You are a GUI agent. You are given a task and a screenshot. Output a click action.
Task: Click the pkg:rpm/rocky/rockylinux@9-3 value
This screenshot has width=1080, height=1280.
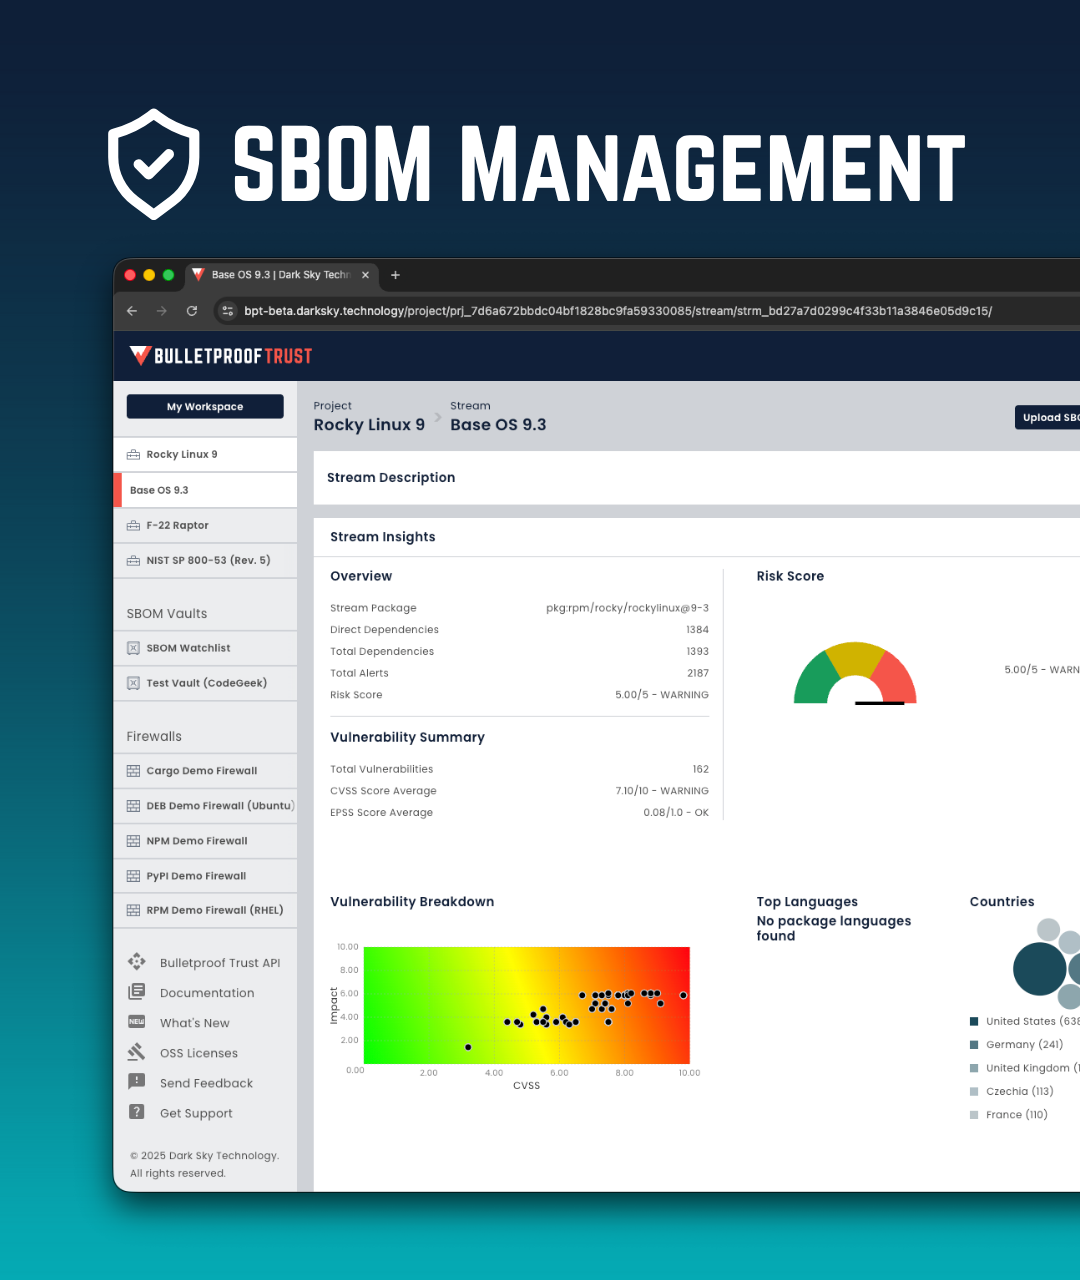point(627,608)
